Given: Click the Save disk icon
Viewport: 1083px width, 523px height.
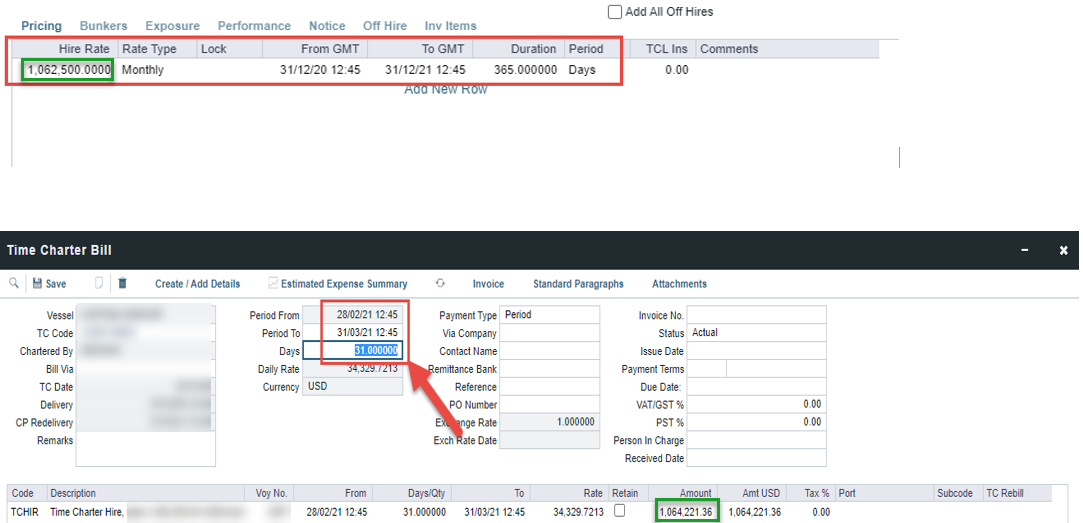Looking at the screenshot, I should tap(37, 284).
